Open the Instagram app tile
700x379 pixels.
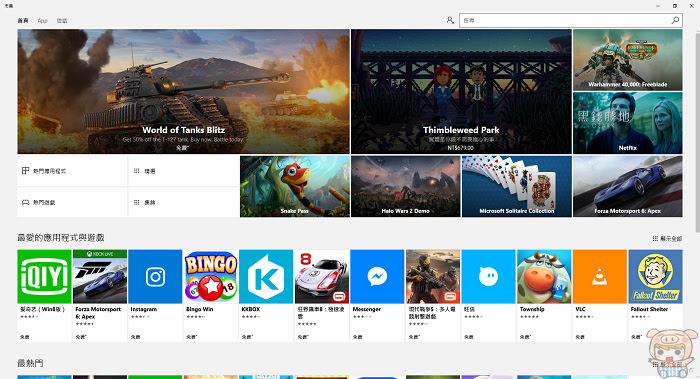[x=155, y=295]
